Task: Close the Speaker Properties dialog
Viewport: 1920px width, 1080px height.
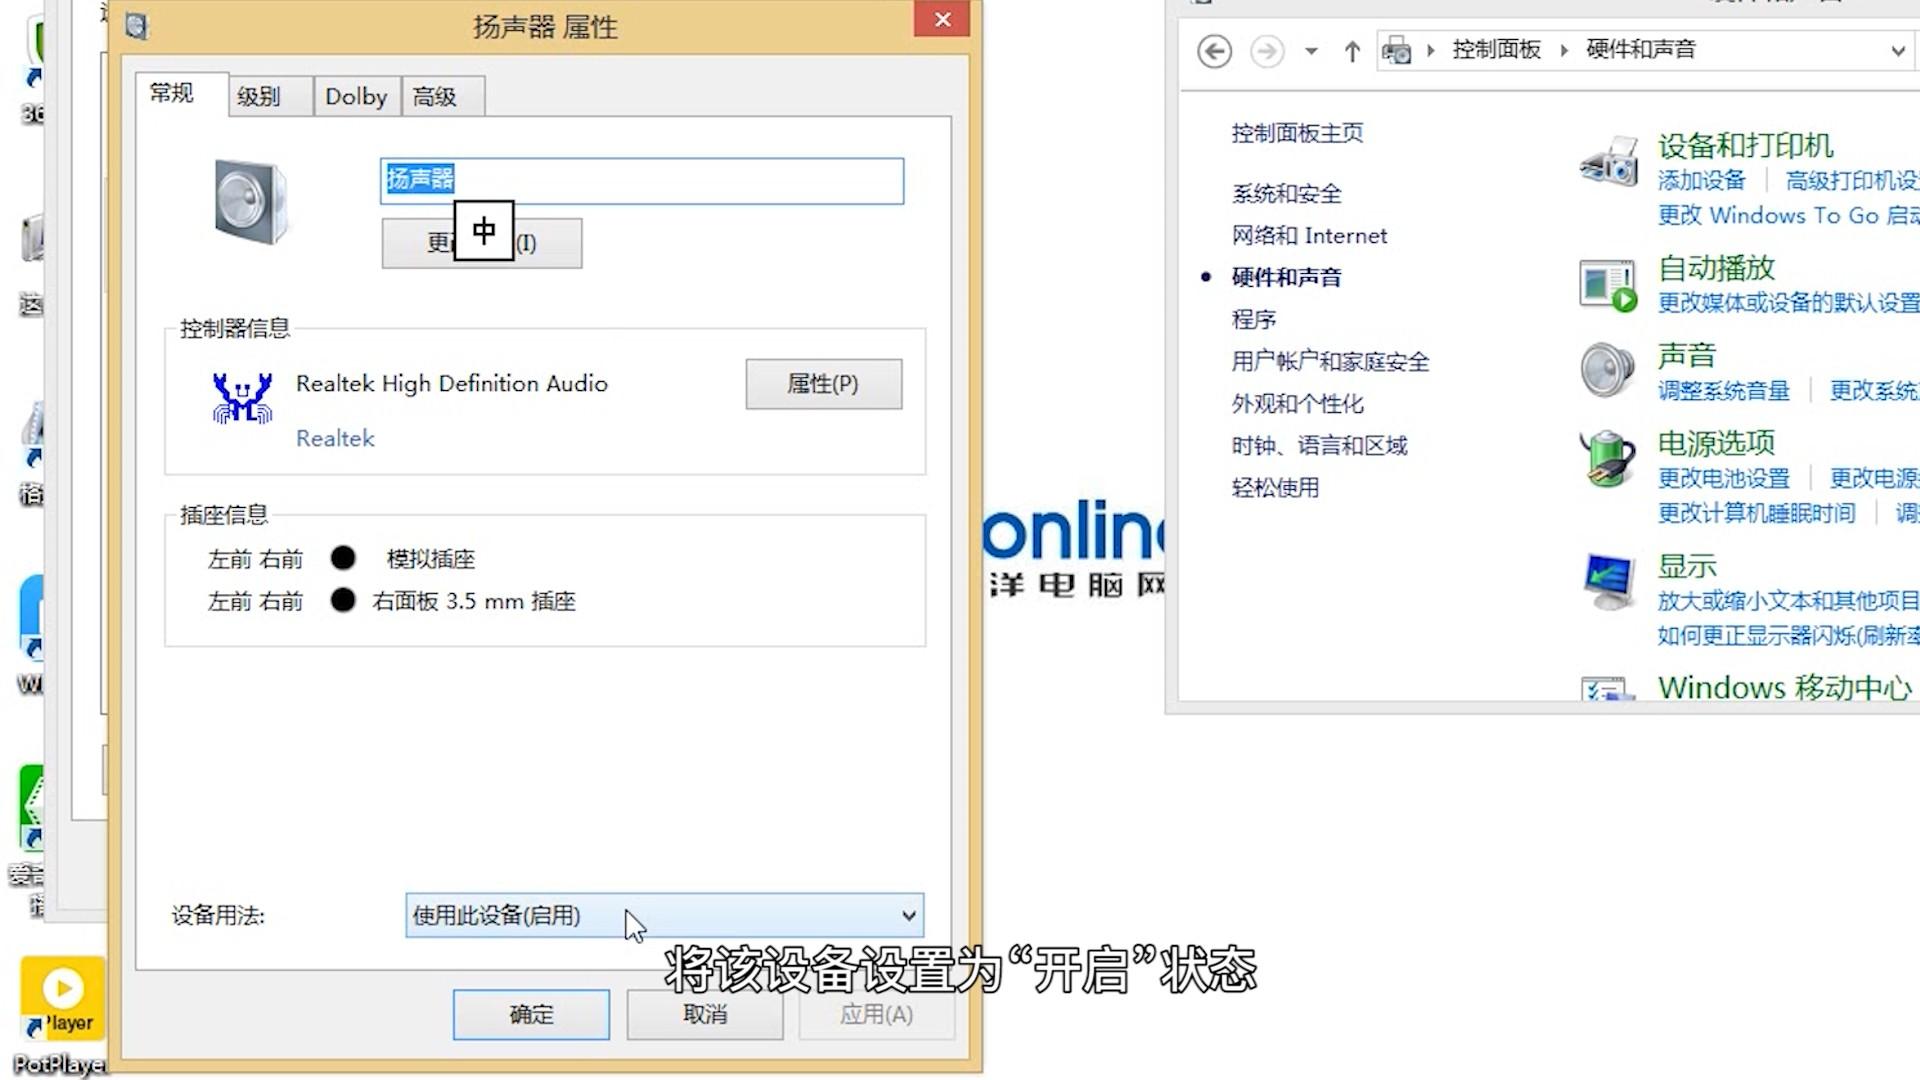Action: coord(942,19)
